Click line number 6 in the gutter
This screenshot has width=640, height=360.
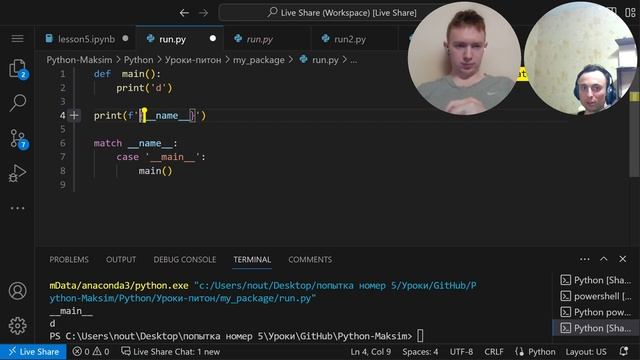tap(62, 143)
